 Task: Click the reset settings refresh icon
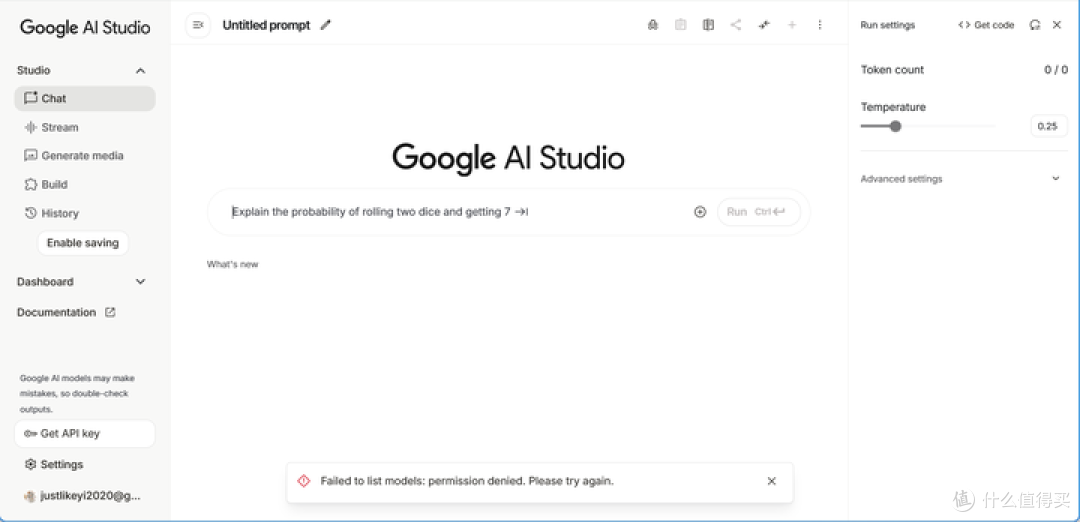coord(1035,25)
